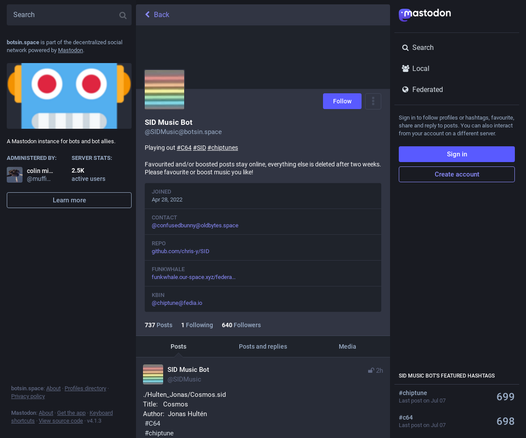Open Privacy policy footer link
Viewport: 526px width, 438px height.
click(28, 396)
